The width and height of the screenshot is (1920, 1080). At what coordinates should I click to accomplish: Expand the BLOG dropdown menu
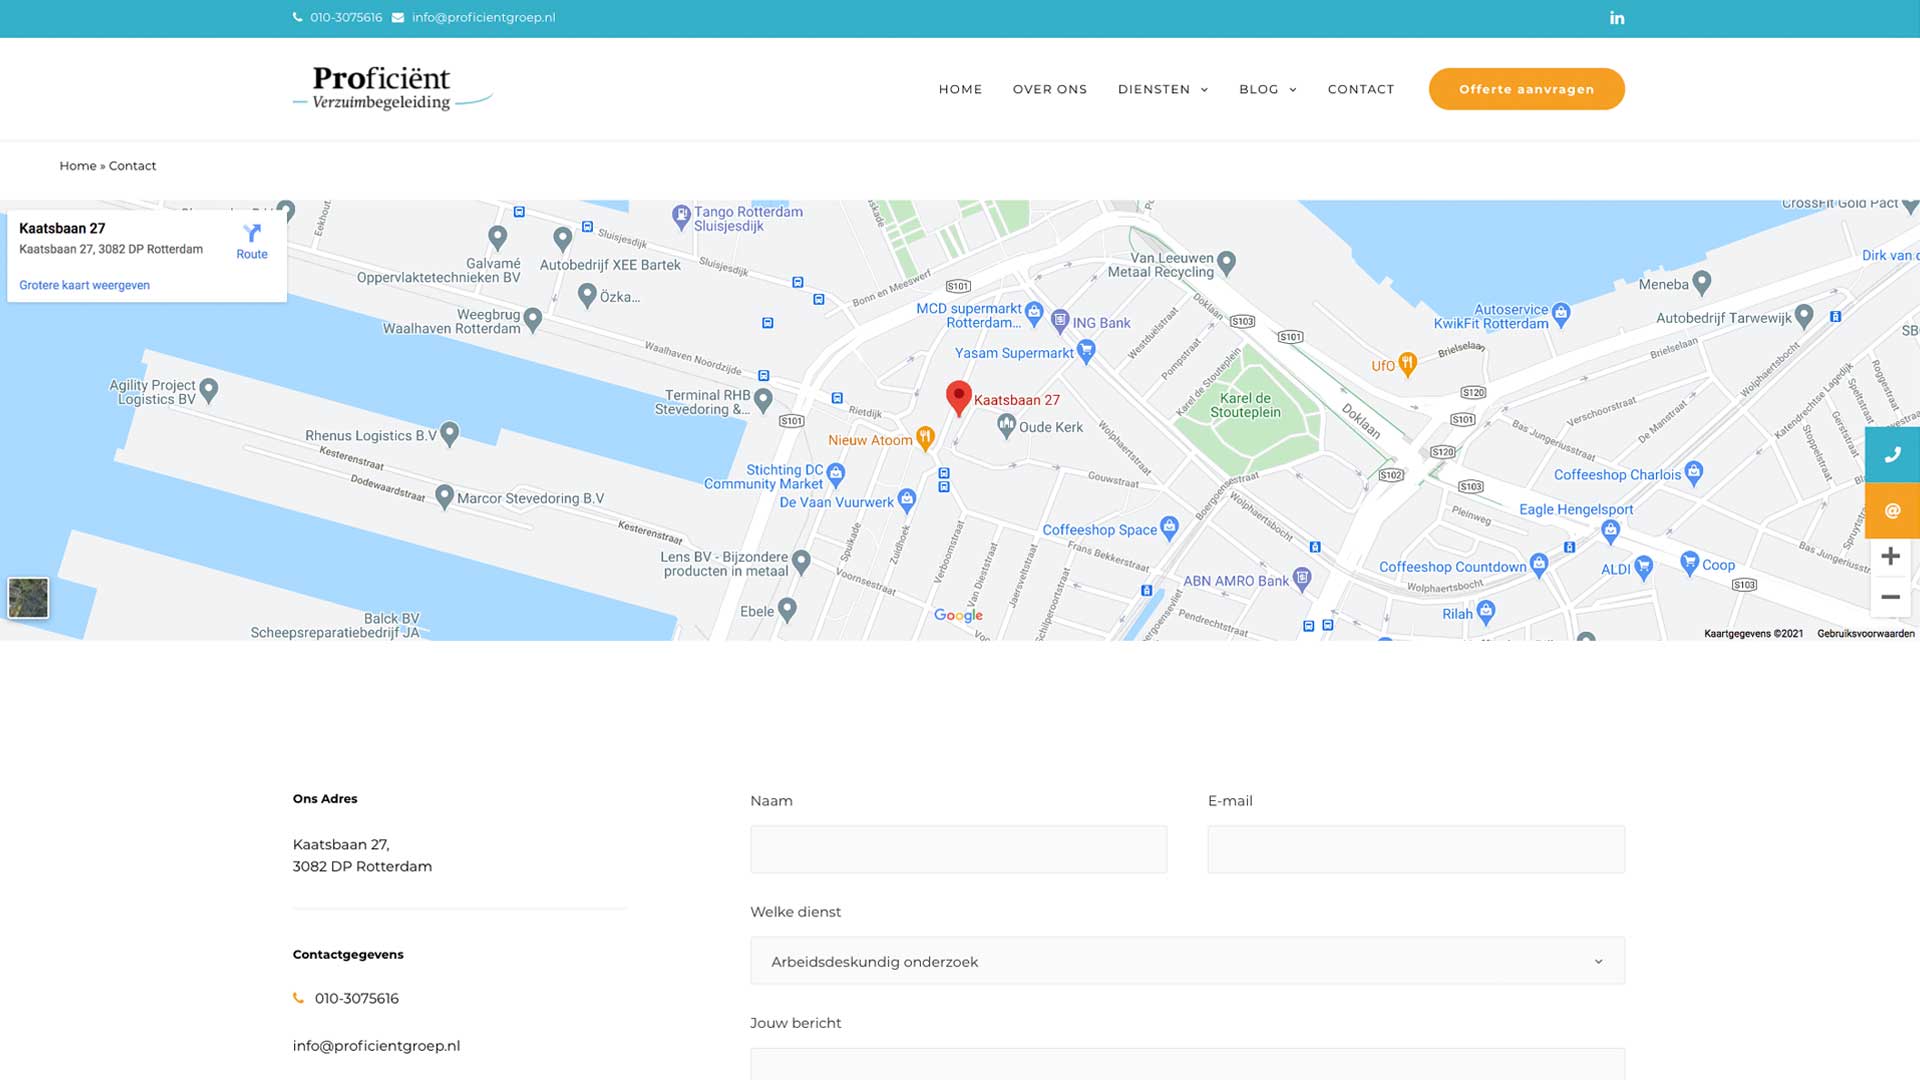(x=1267, y=89)
